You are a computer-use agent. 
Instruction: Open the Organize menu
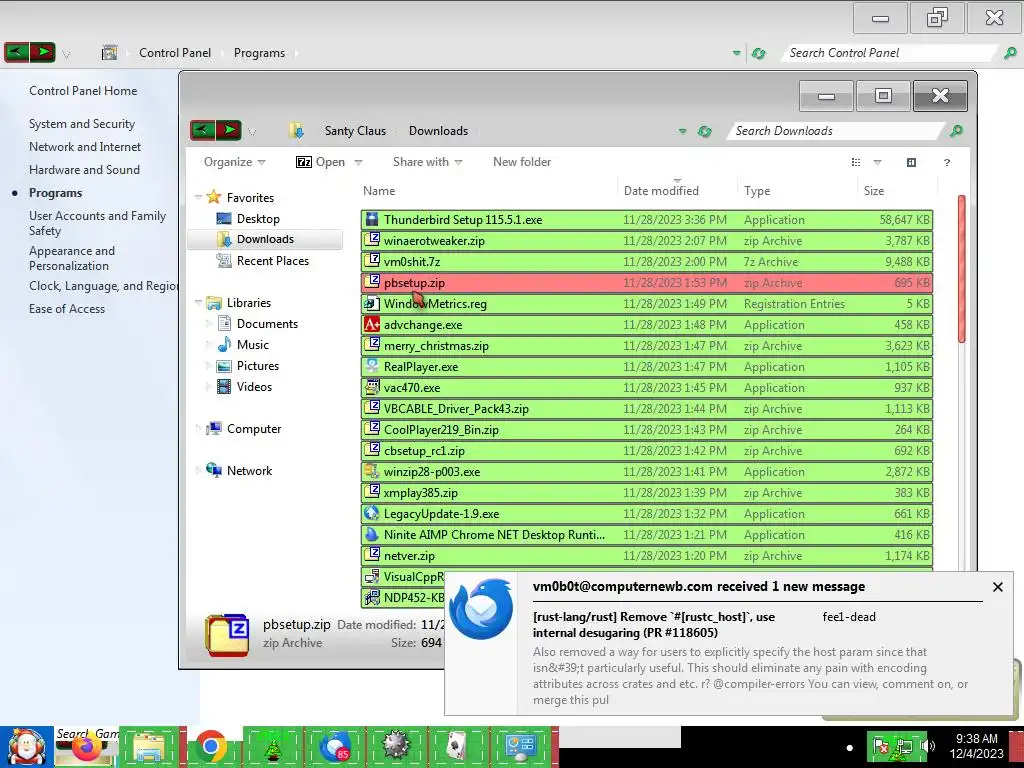click(x=234, y=162)
